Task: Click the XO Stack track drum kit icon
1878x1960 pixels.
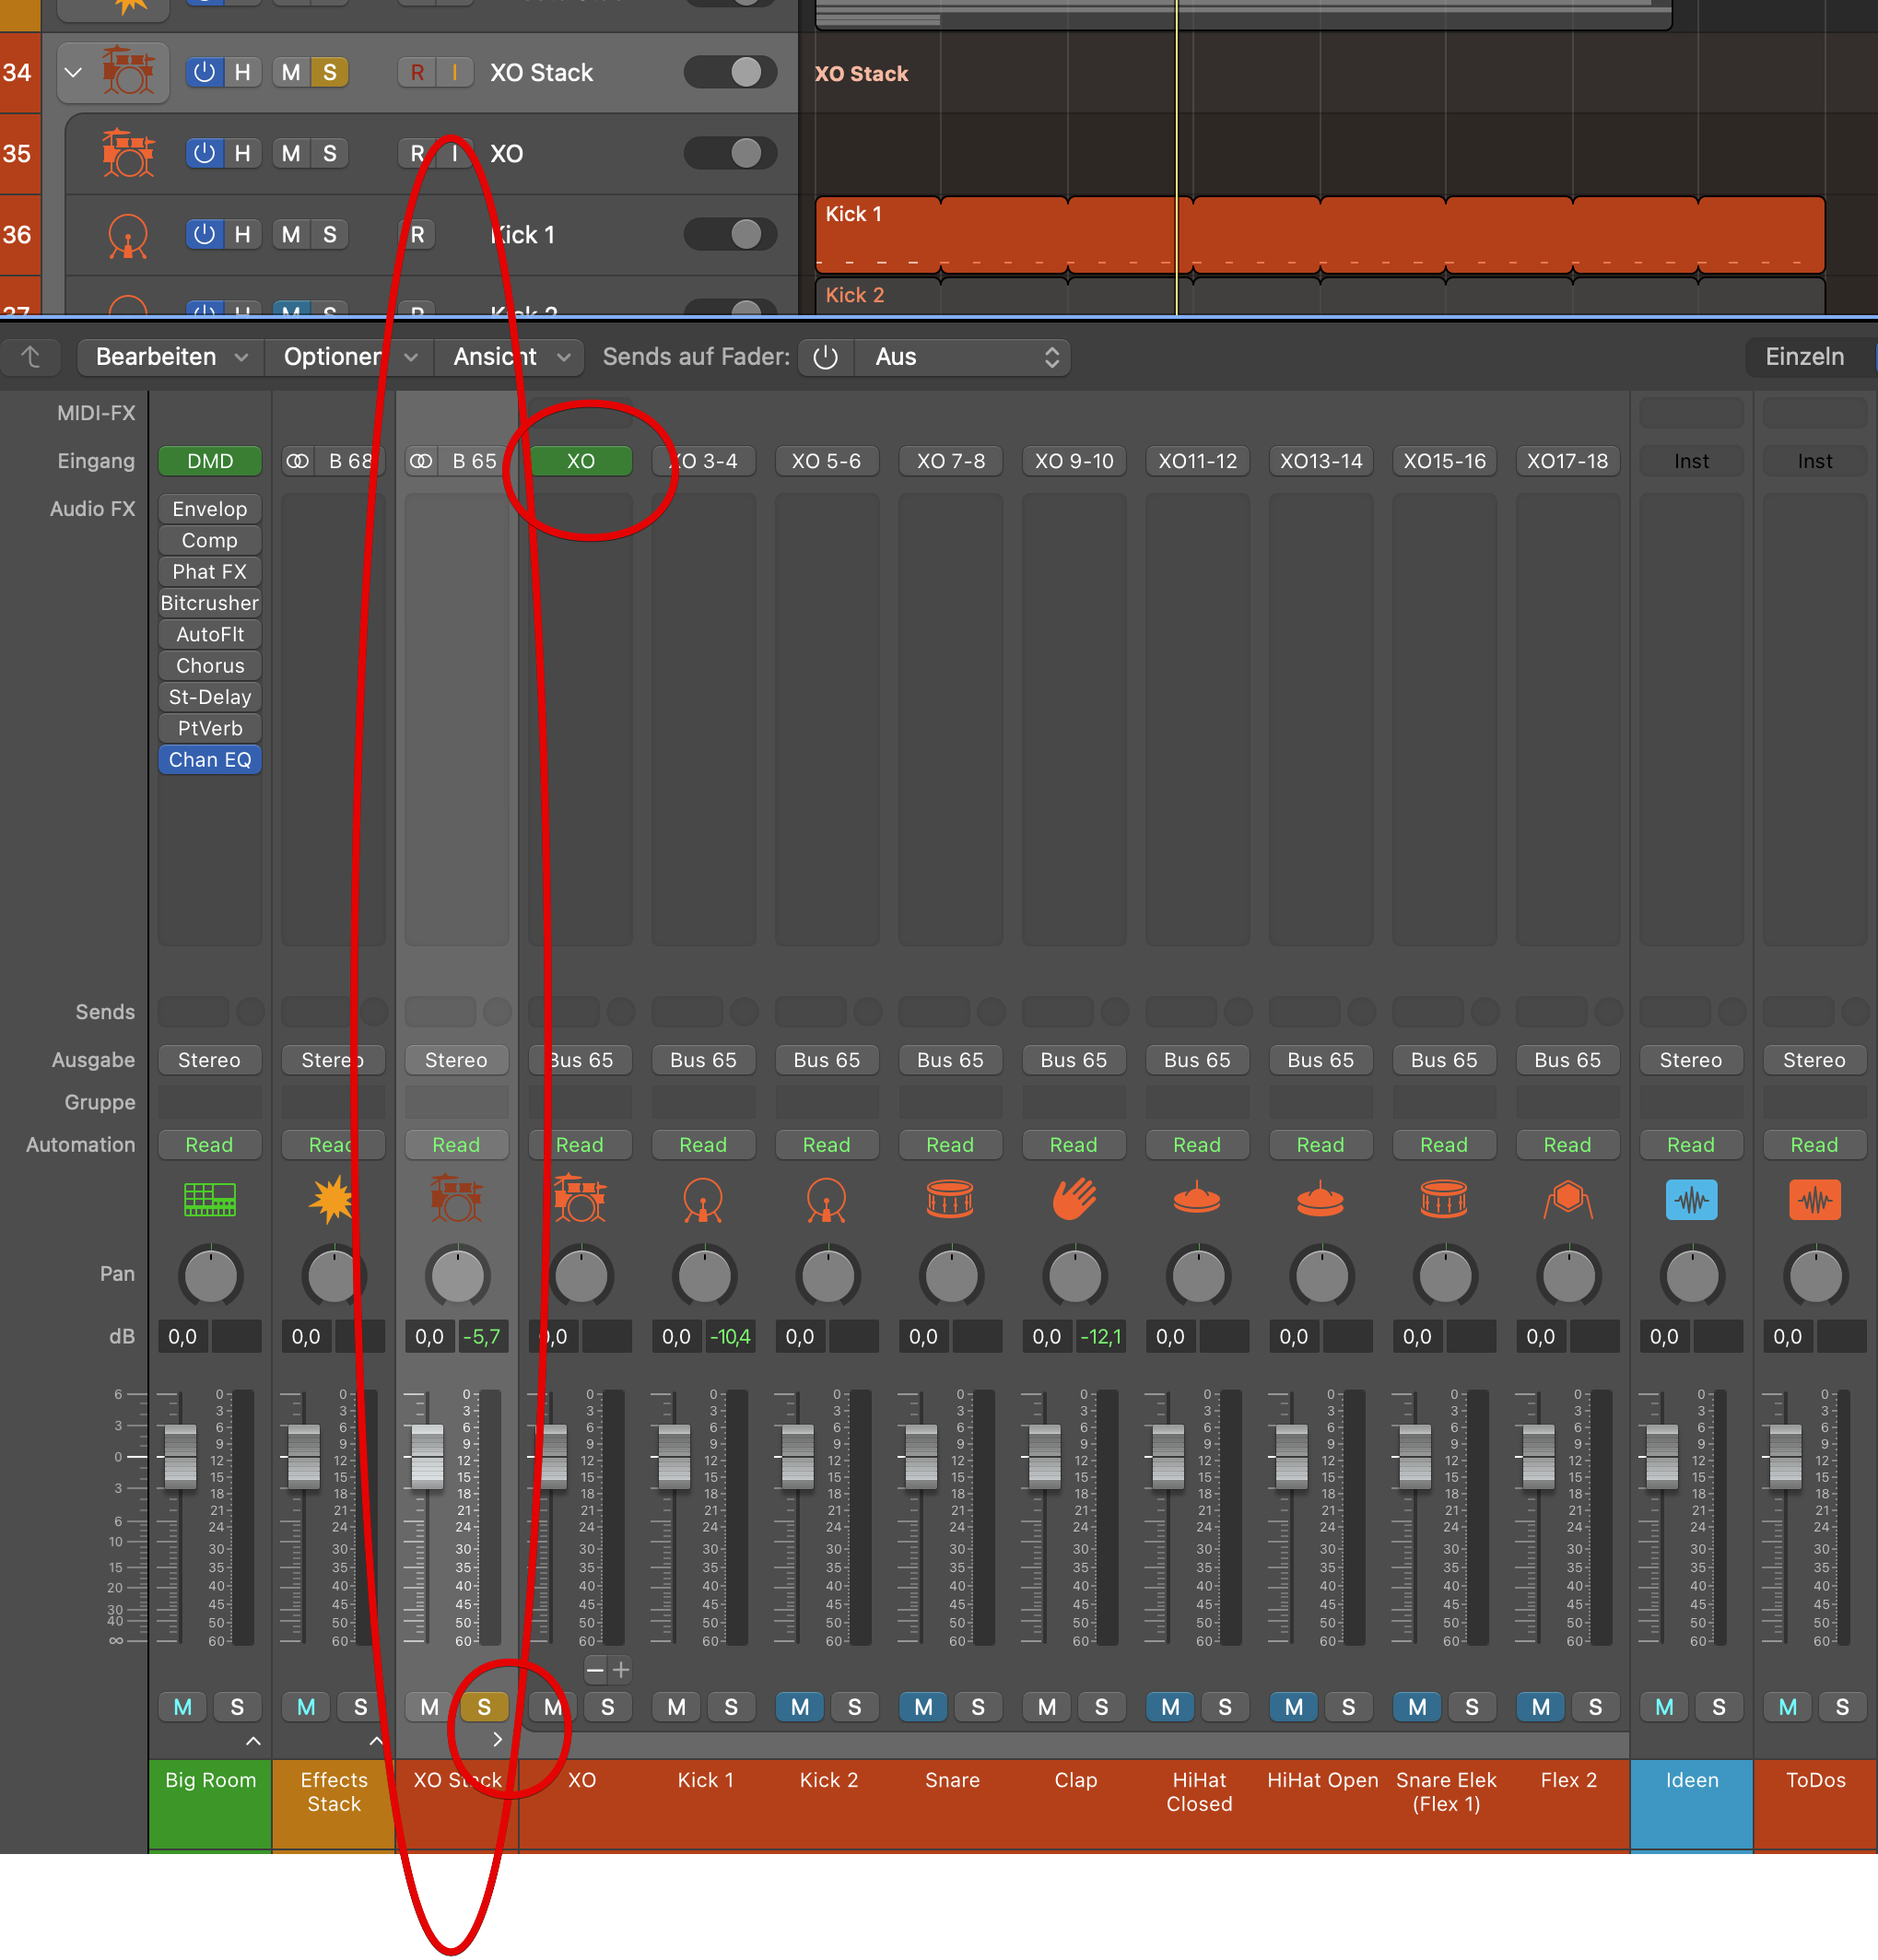Action: coord(128,72)
